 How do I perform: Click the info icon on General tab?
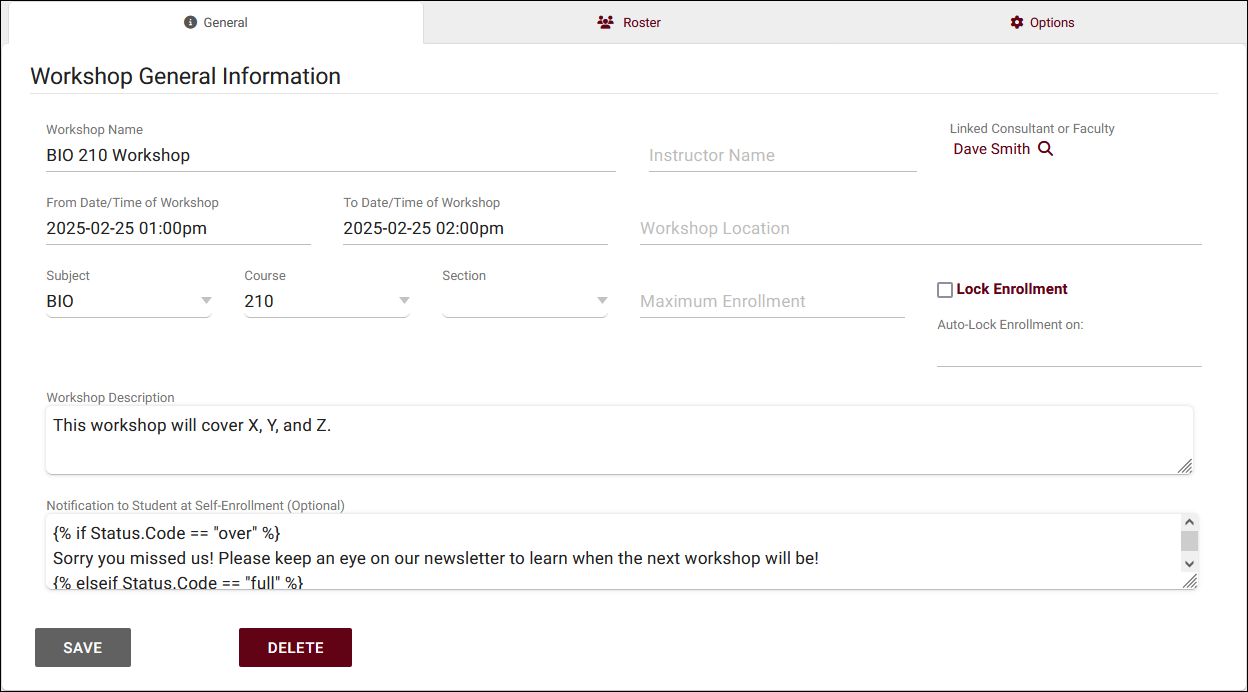[191, 22]
